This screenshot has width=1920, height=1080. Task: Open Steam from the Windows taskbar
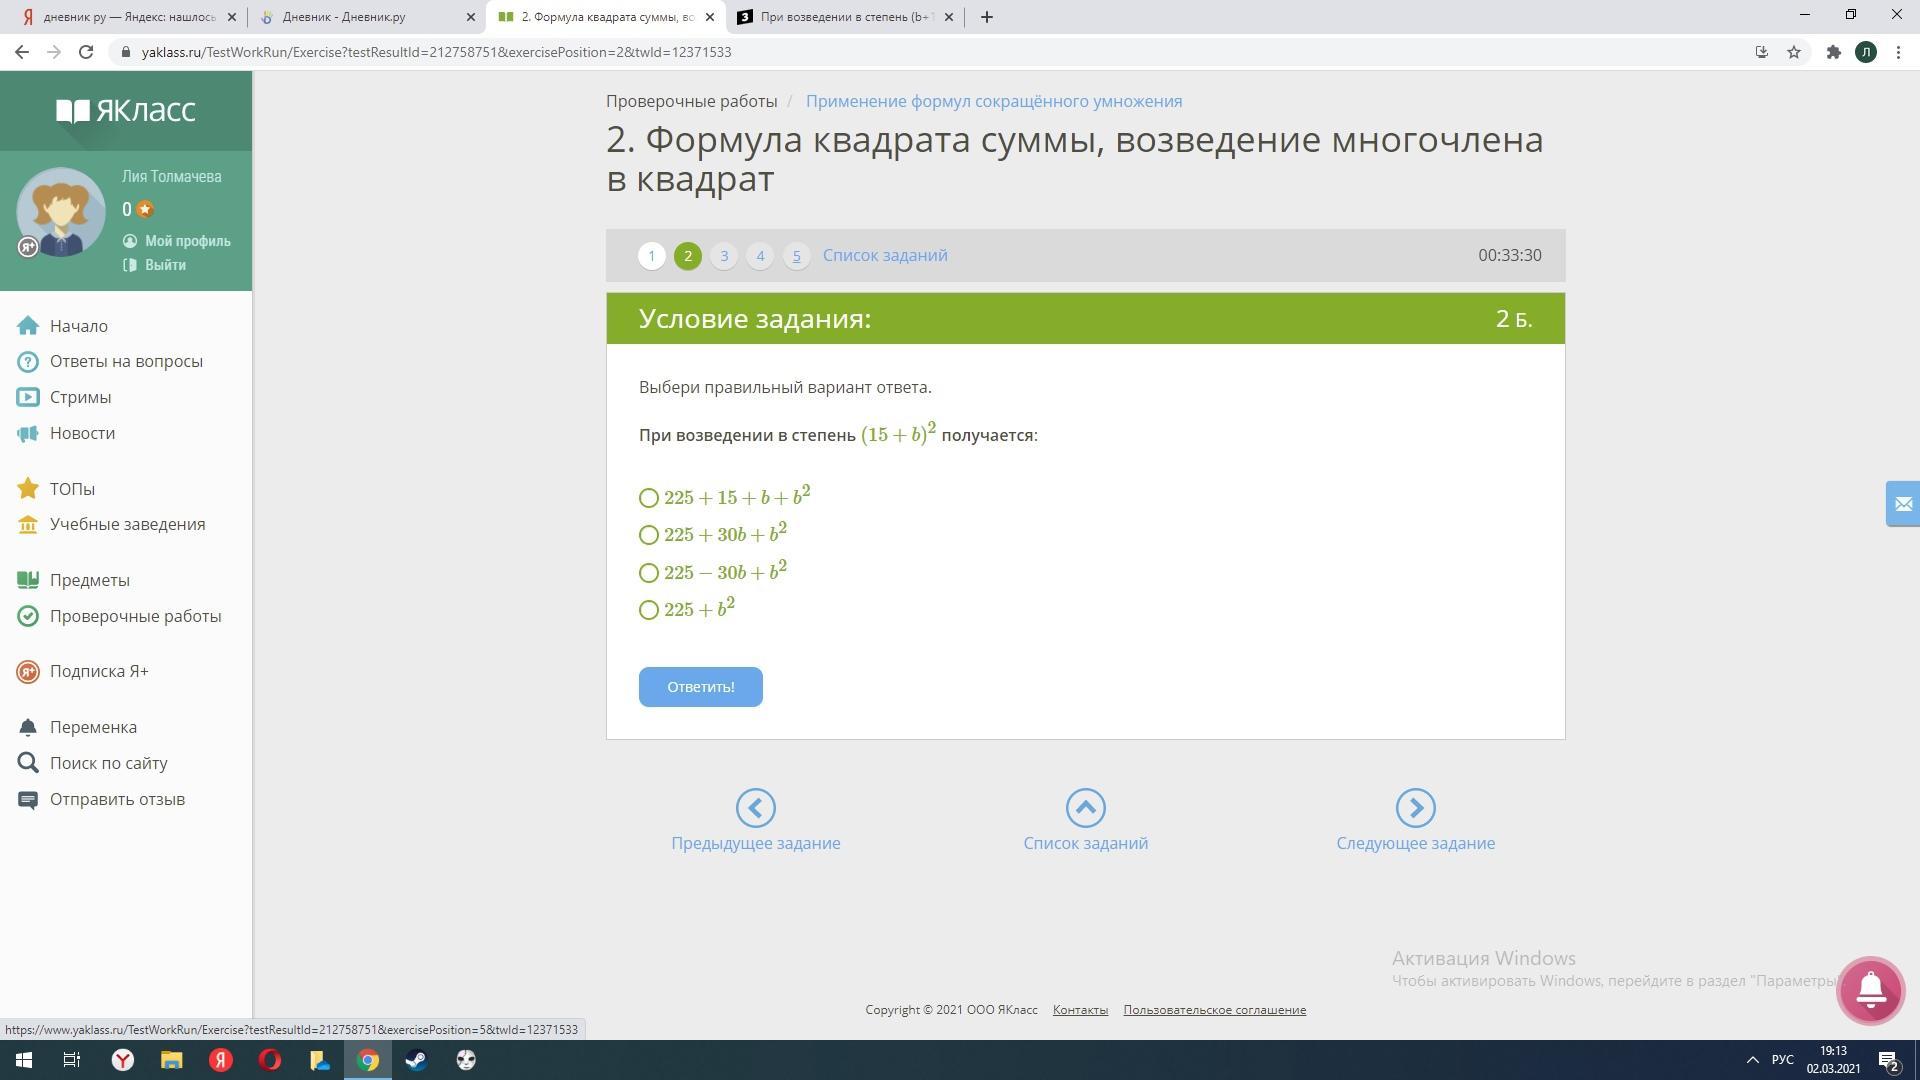point(417,1060)
